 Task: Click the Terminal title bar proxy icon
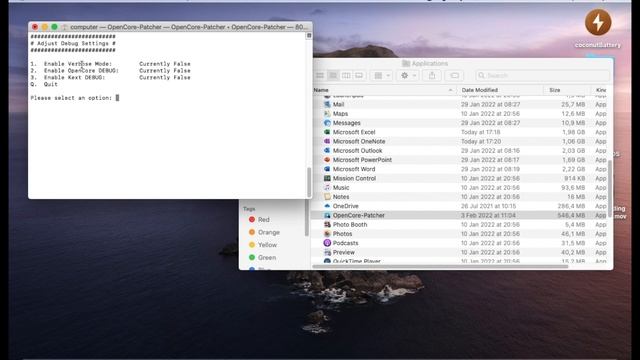(x=64, y=27)
